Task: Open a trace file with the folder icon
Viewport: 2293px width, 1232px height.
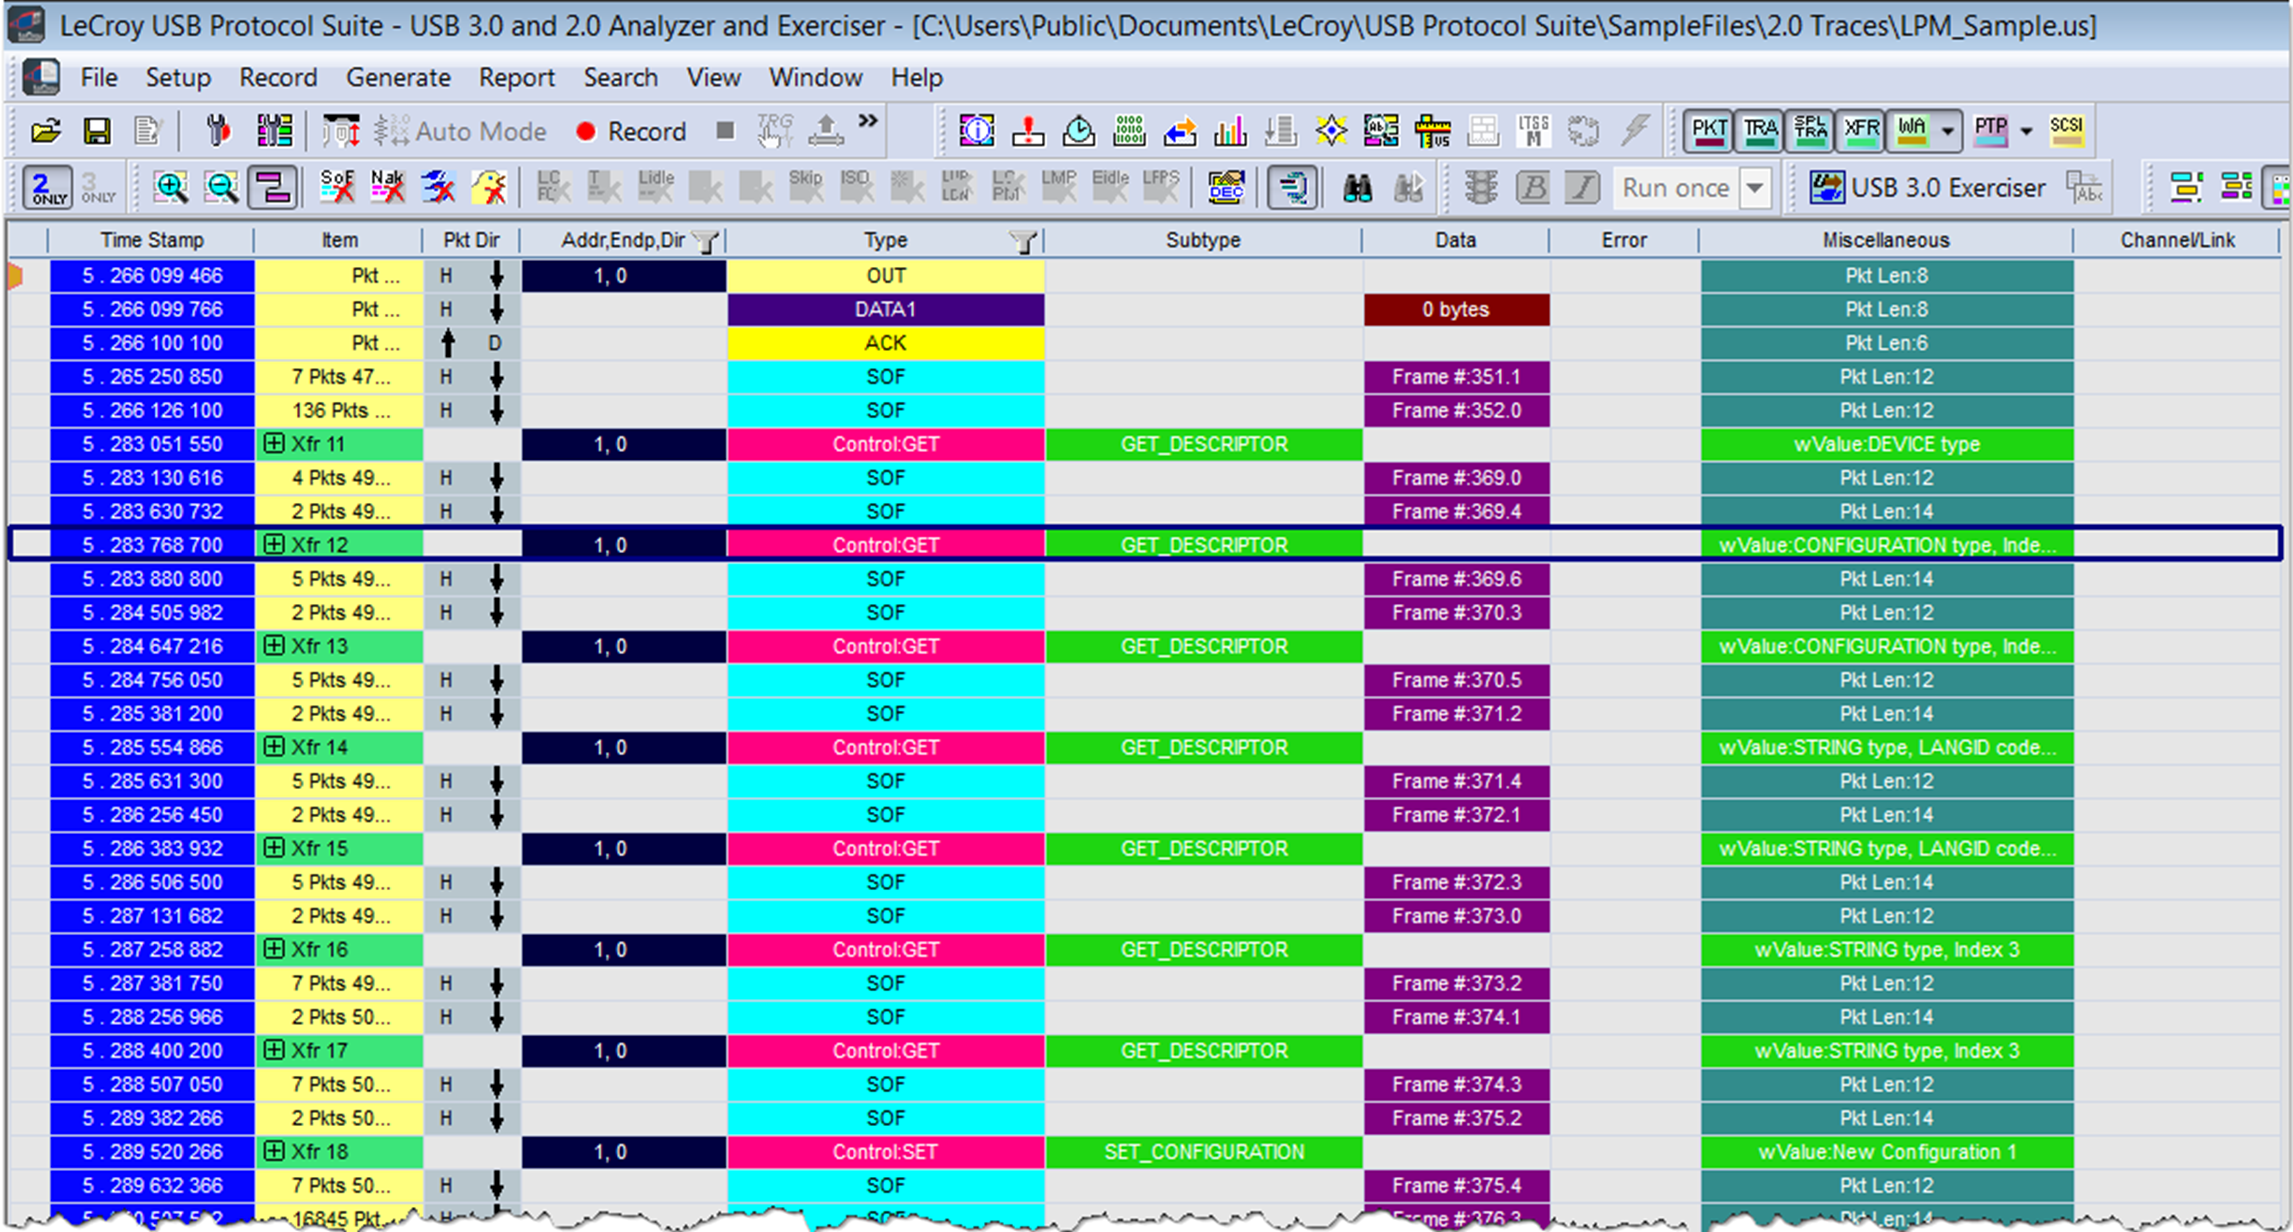Action: tap(45, 131)
